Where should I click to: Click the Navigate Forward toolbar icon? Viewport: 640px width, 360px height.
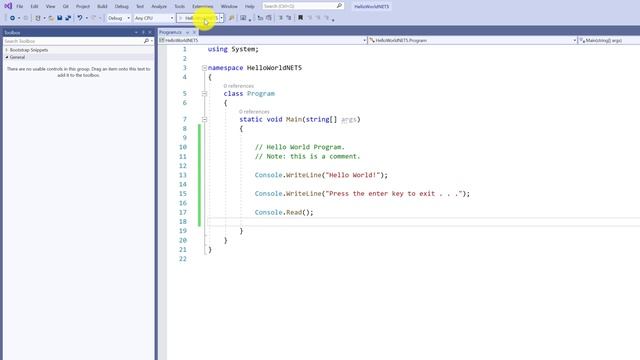pyautogui.click(x=26, y=18)
